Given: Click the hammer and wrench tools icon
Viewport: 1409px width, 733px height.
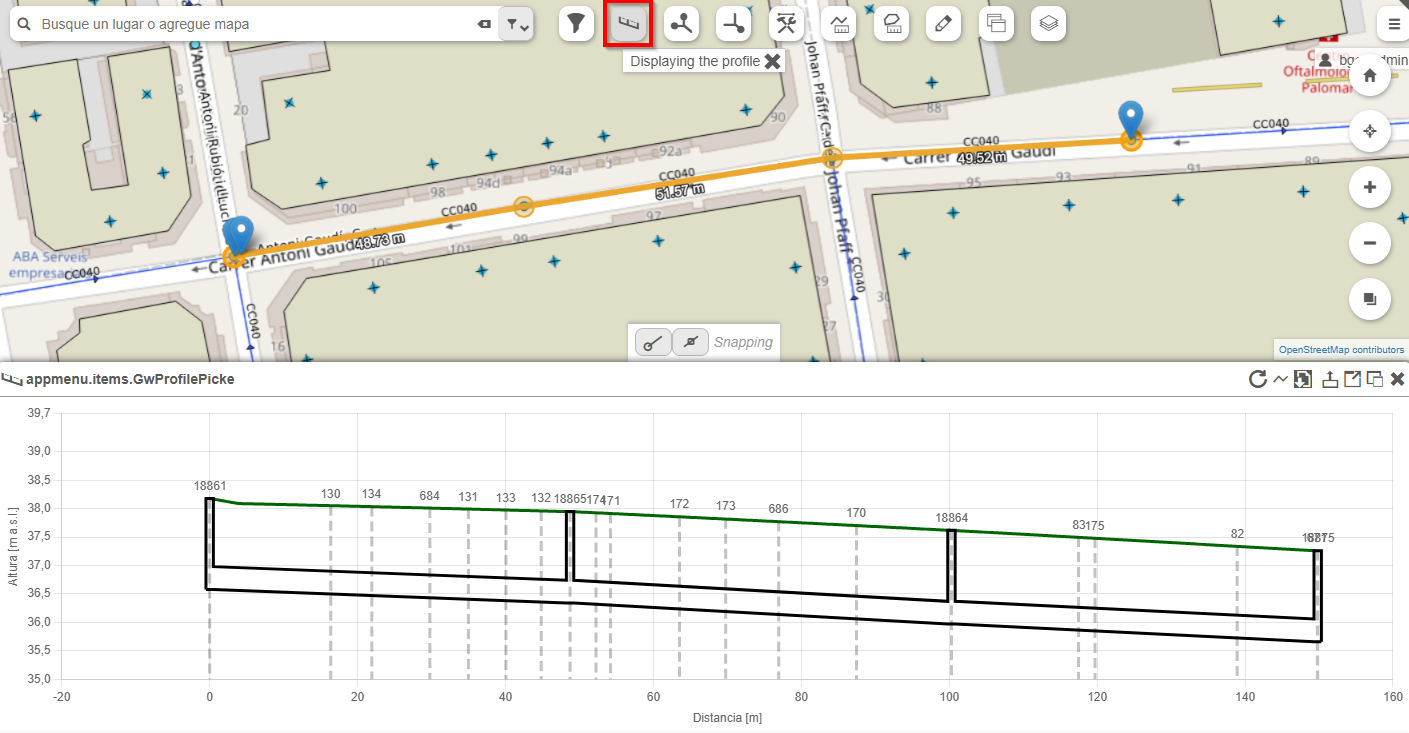Looking at the screenshot, I should pyautogui.click(x=787, y=24).
